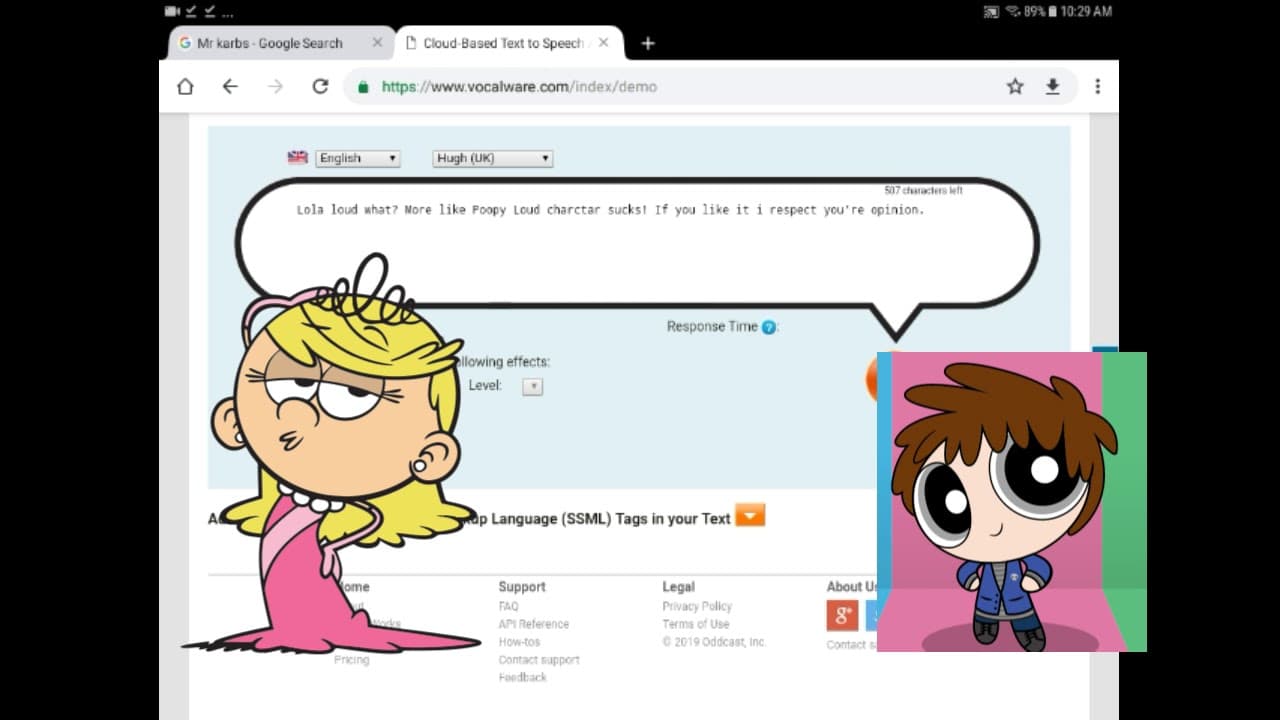This screenshot has height=720, width=1280.
Task: Bookmark this page with star icon
Action: (1015, 87)
